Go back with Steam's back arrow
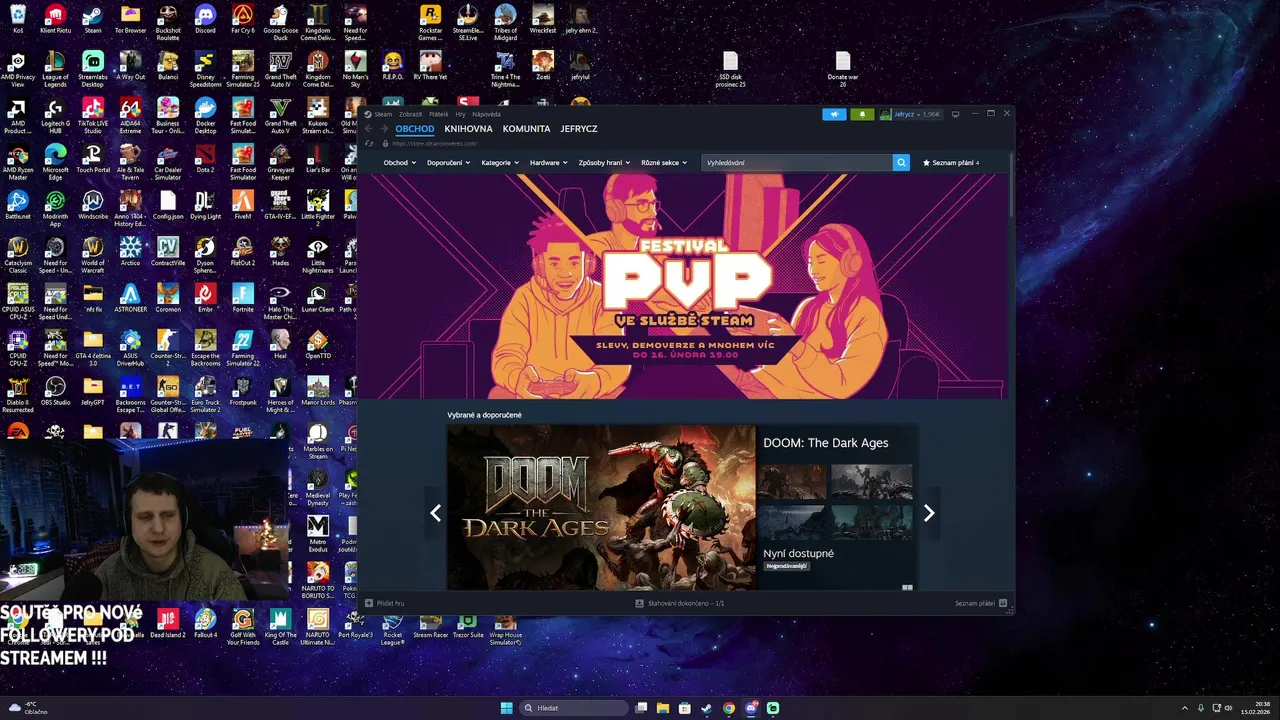Image resolution: width=1280 pixels, height=720 pixels. 368,129
